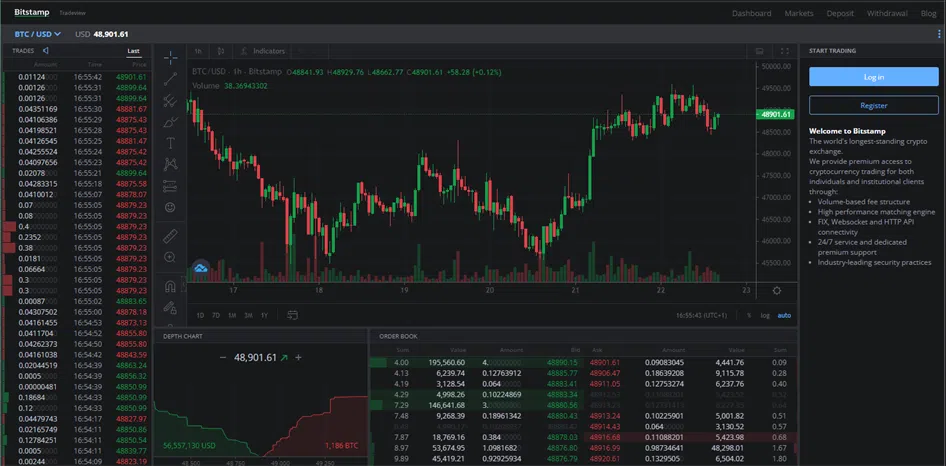
Task: Set chart range to 7D
Action: click(x=216, y=315)
